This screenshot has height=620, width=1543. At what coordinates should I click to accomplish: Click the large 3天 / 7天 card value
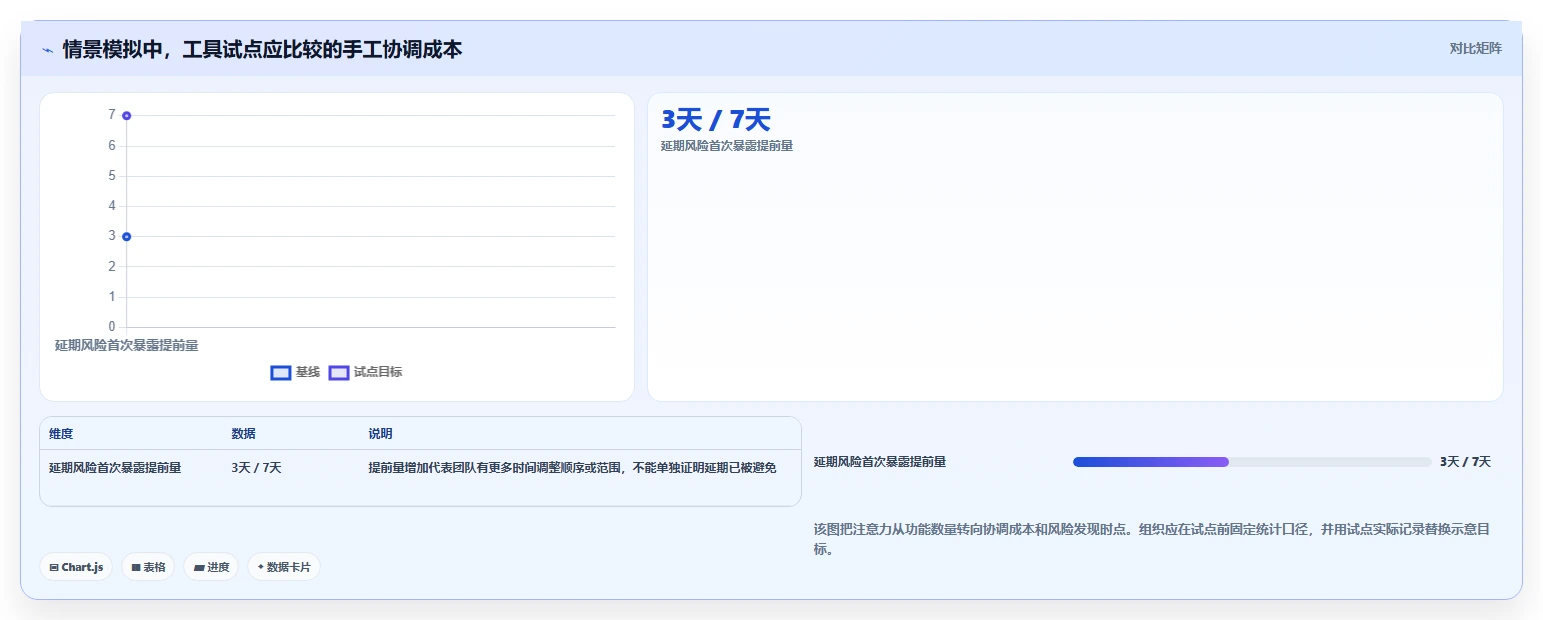[716, 120]
